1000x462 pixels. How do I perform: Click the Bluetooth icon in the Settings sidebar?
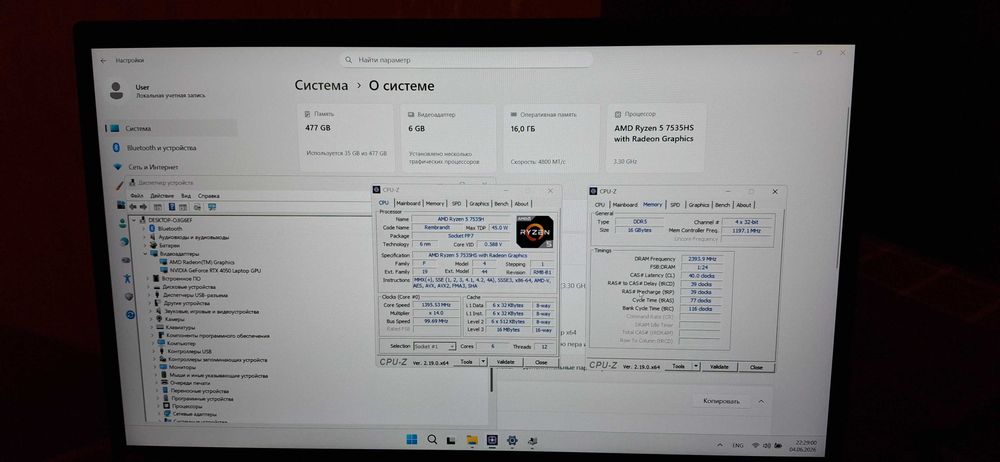pyautogui.click(x=117, y=147)
